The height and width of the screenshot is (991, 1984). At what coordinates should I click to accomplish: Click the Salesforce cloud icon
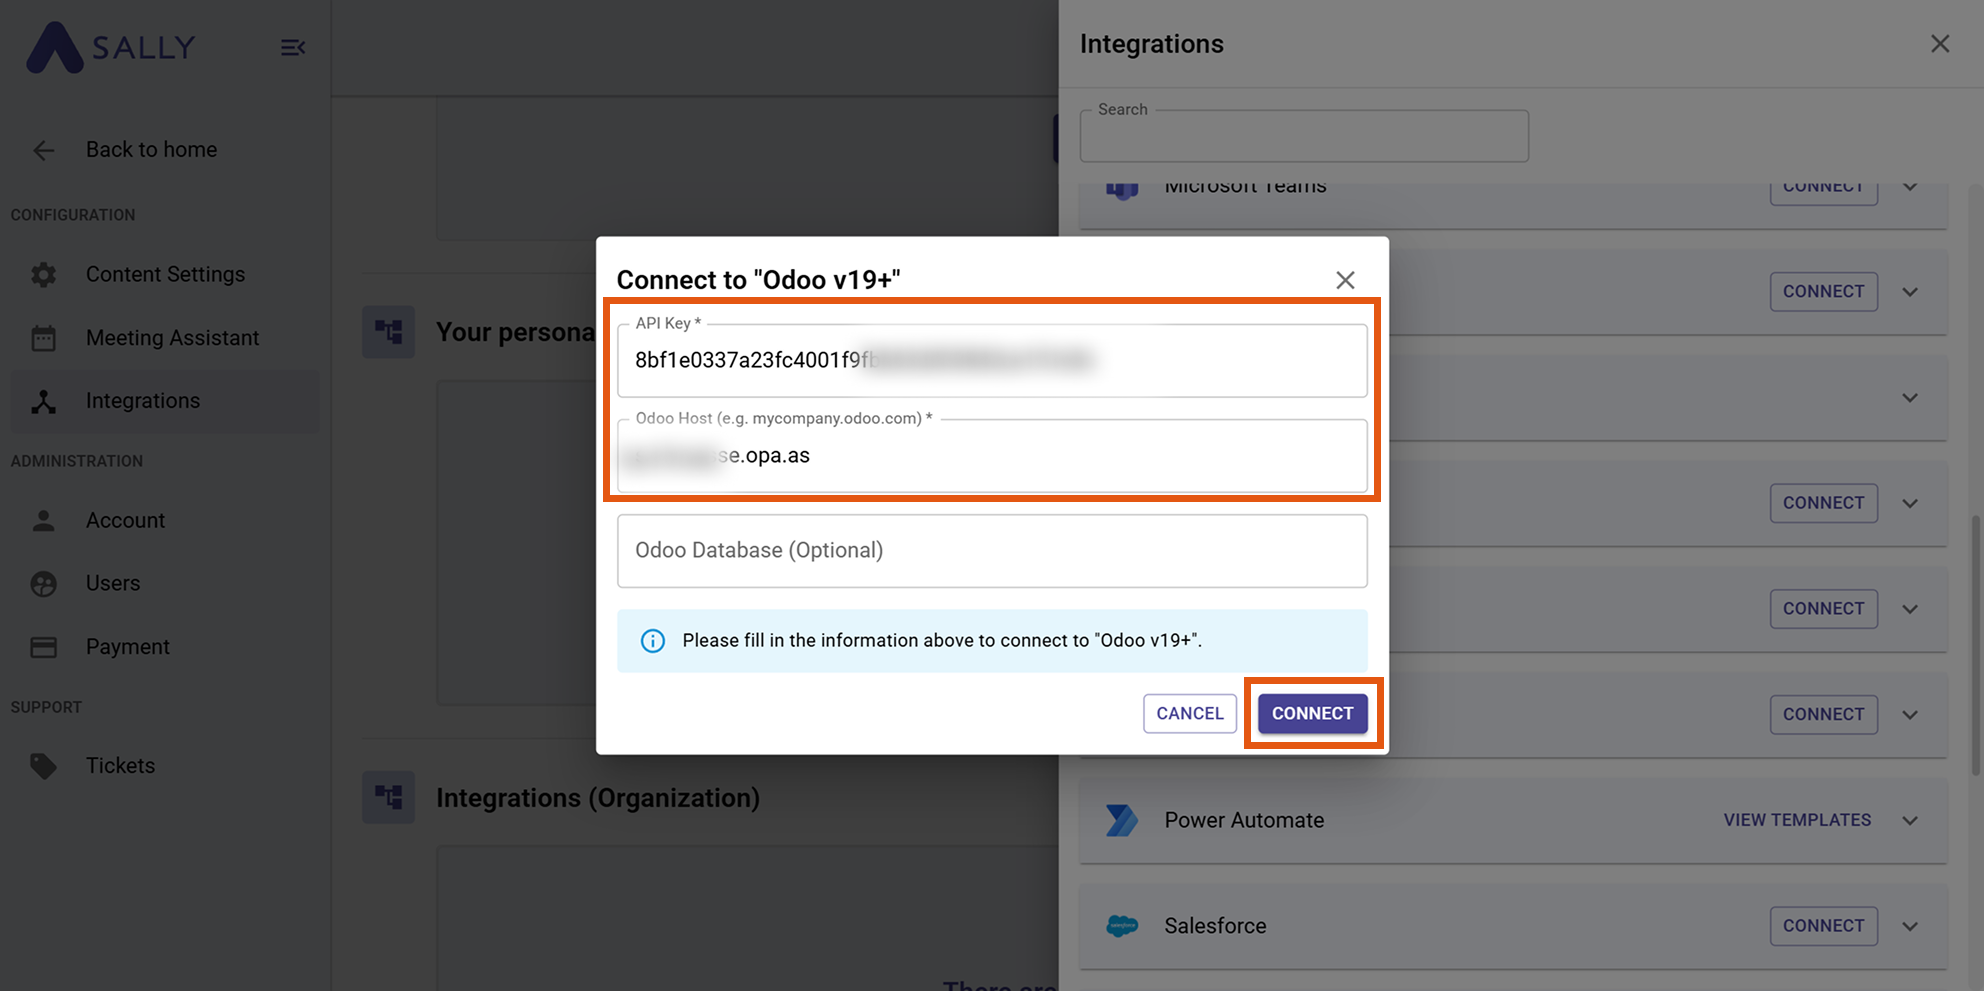click(1122, 926)
